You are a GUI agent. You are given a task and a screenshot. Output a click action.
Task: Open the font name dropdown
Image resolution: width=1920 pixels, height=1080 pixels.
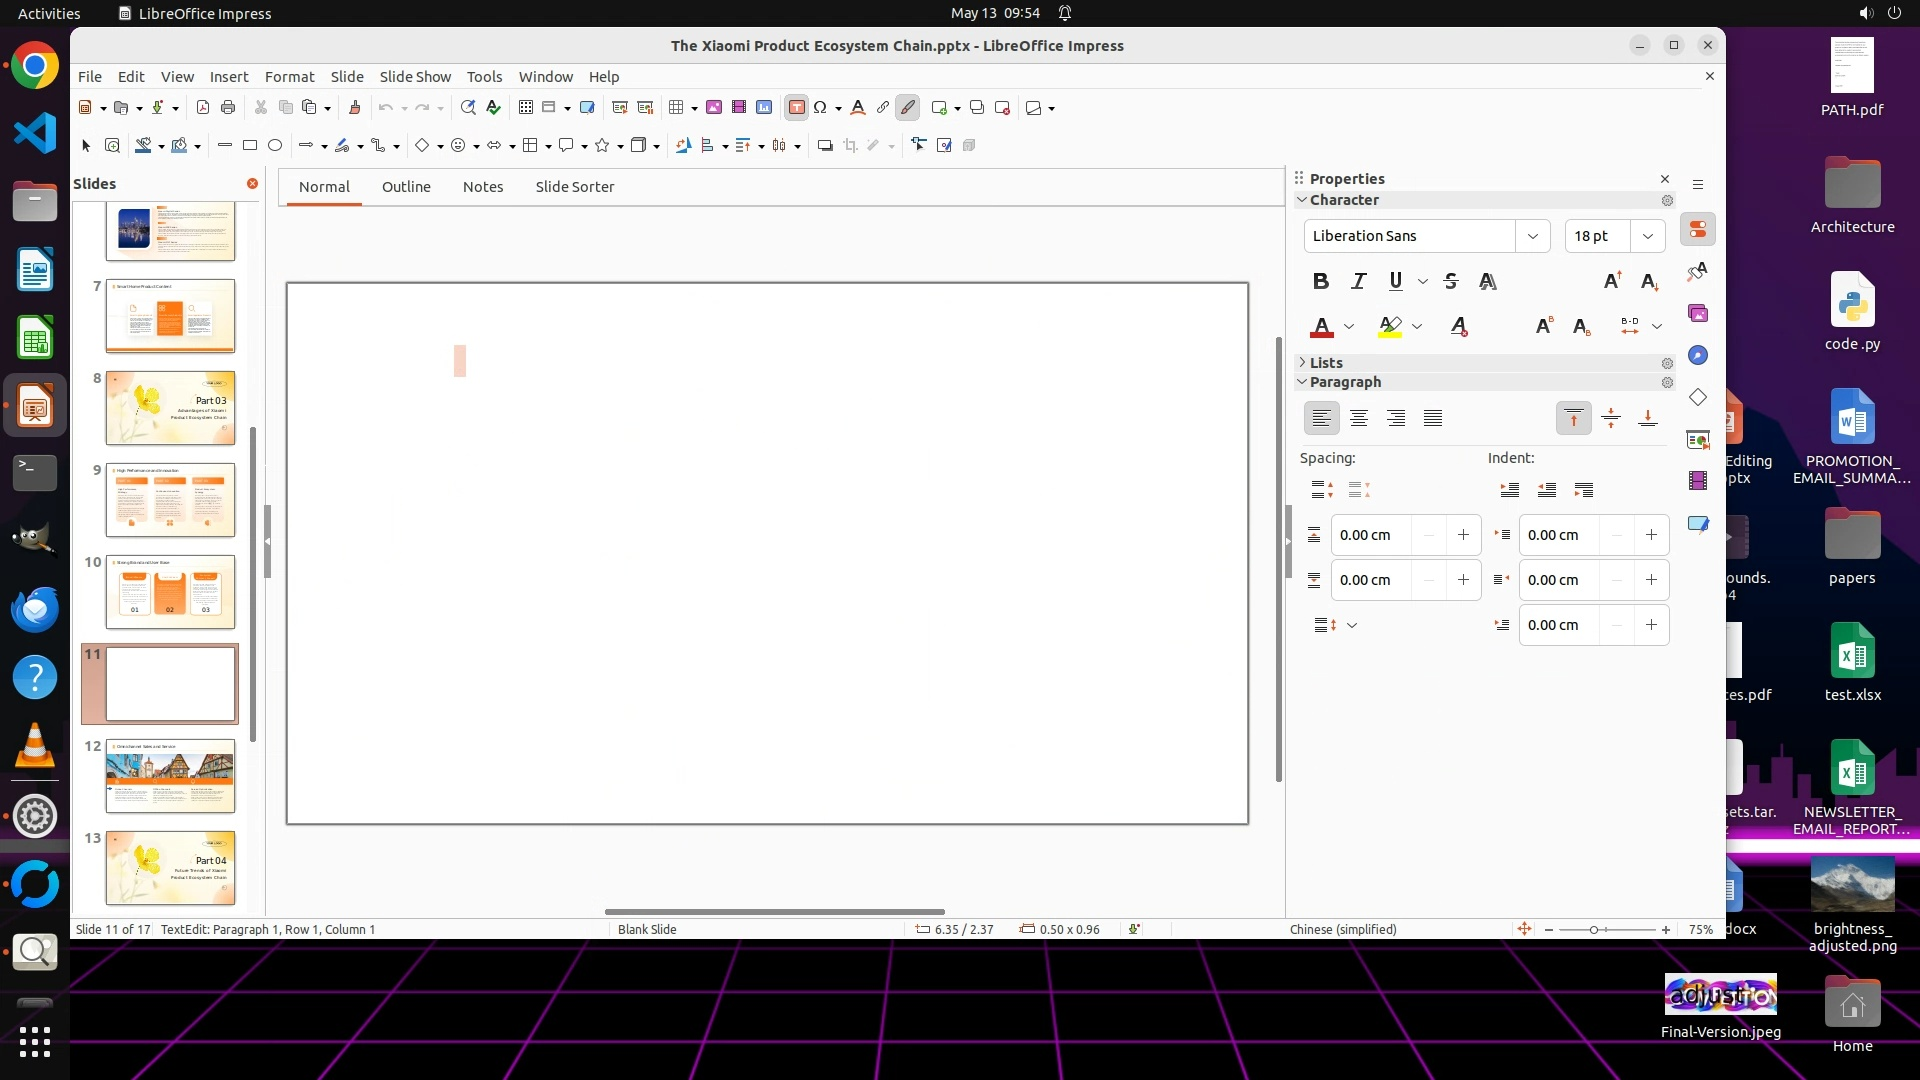pyautogui.click(x=1532, y=236)
